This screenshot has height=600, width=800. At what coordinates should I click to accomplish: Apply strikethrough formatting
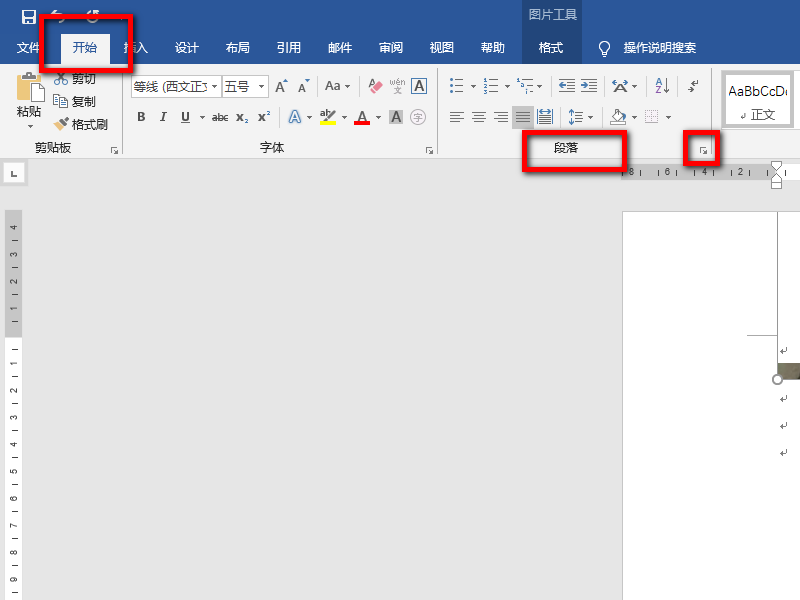(219, 117)
